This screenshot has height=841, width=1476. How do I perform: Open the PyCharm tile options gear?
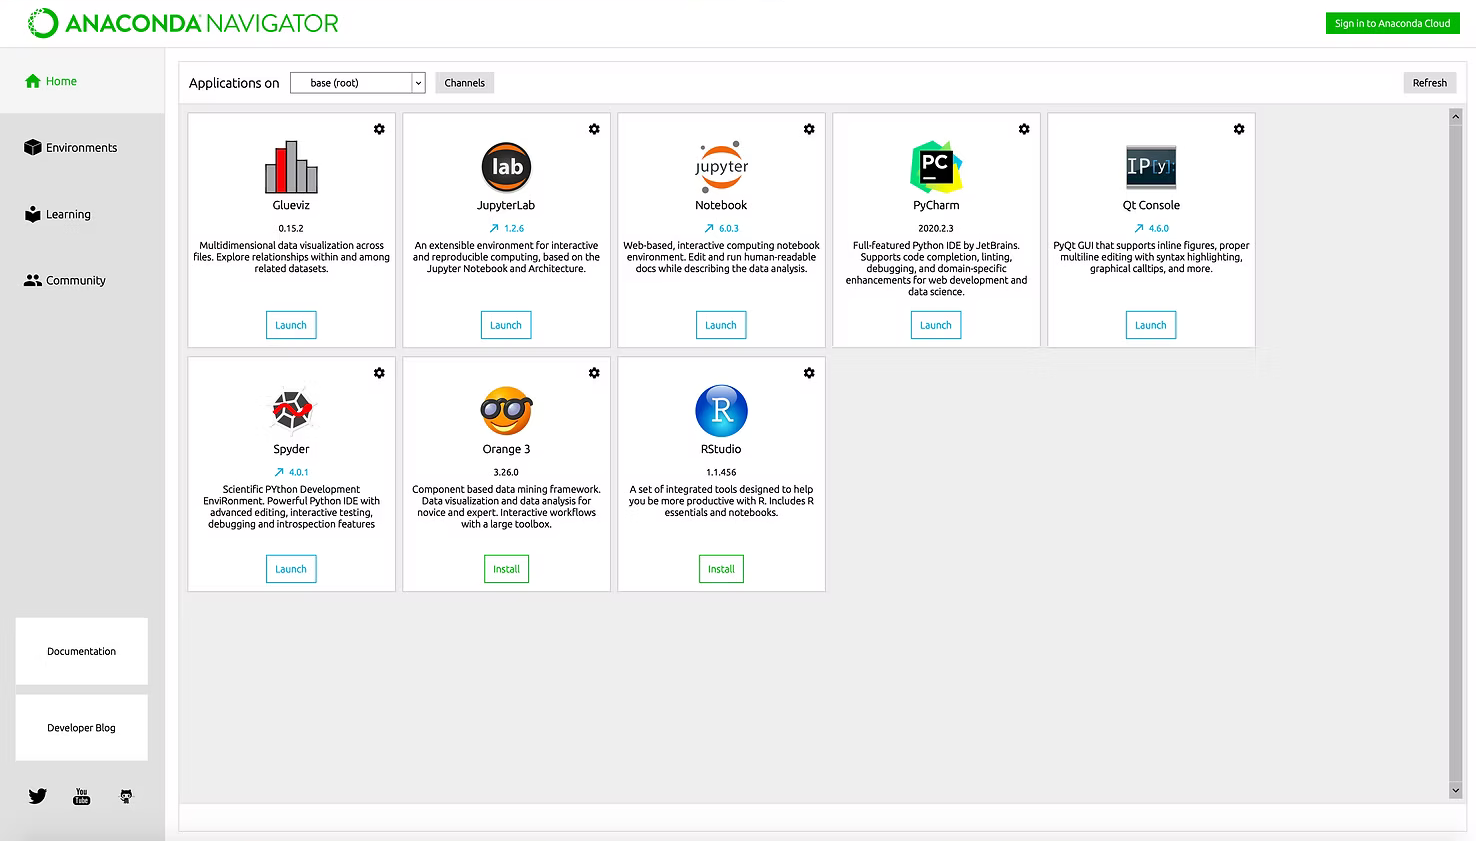pos(1024,129)
